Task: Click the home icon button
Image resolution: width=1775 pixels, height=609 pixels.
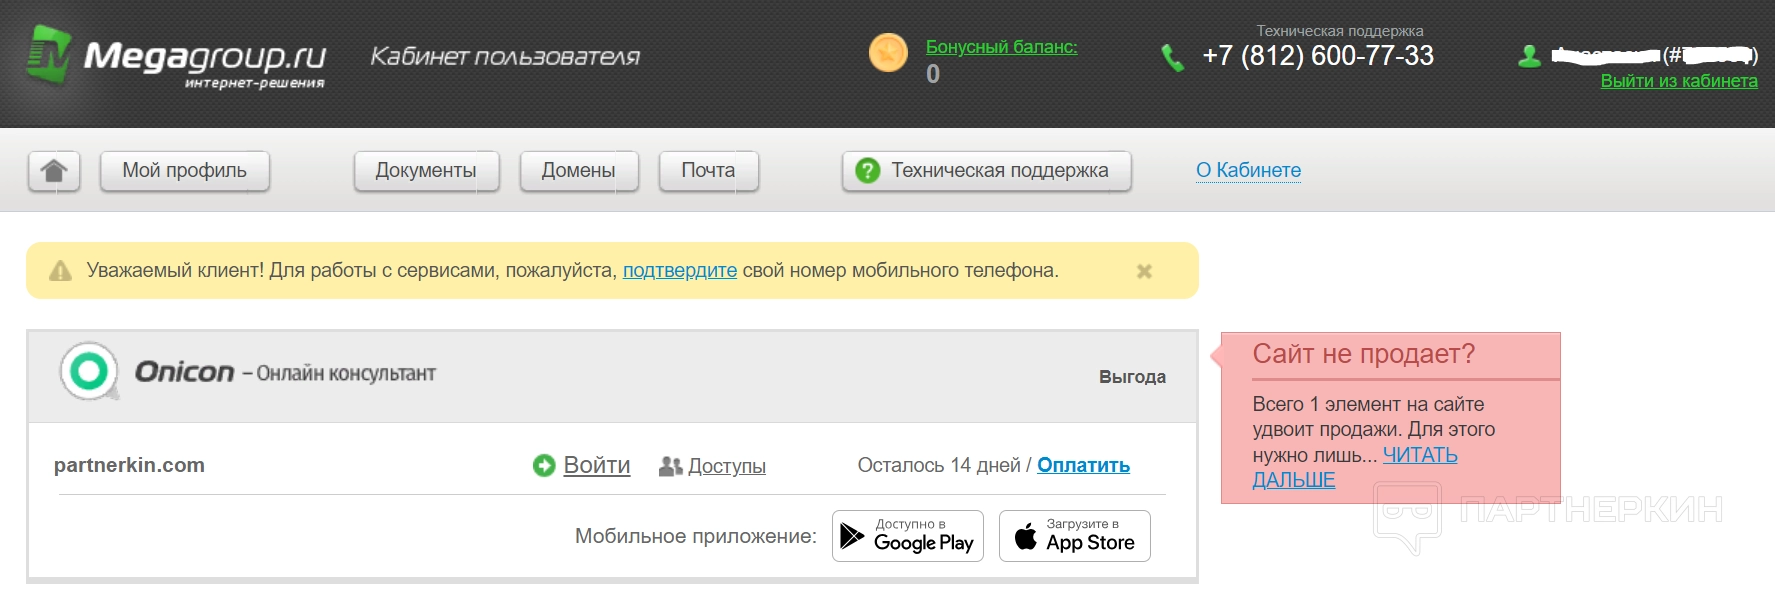Action: point(54,171)
